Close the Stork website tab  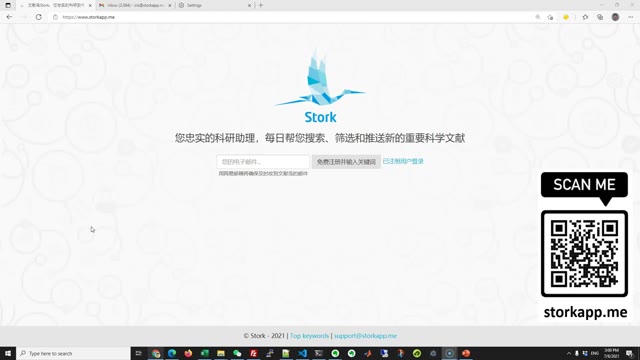click(90, 5)
